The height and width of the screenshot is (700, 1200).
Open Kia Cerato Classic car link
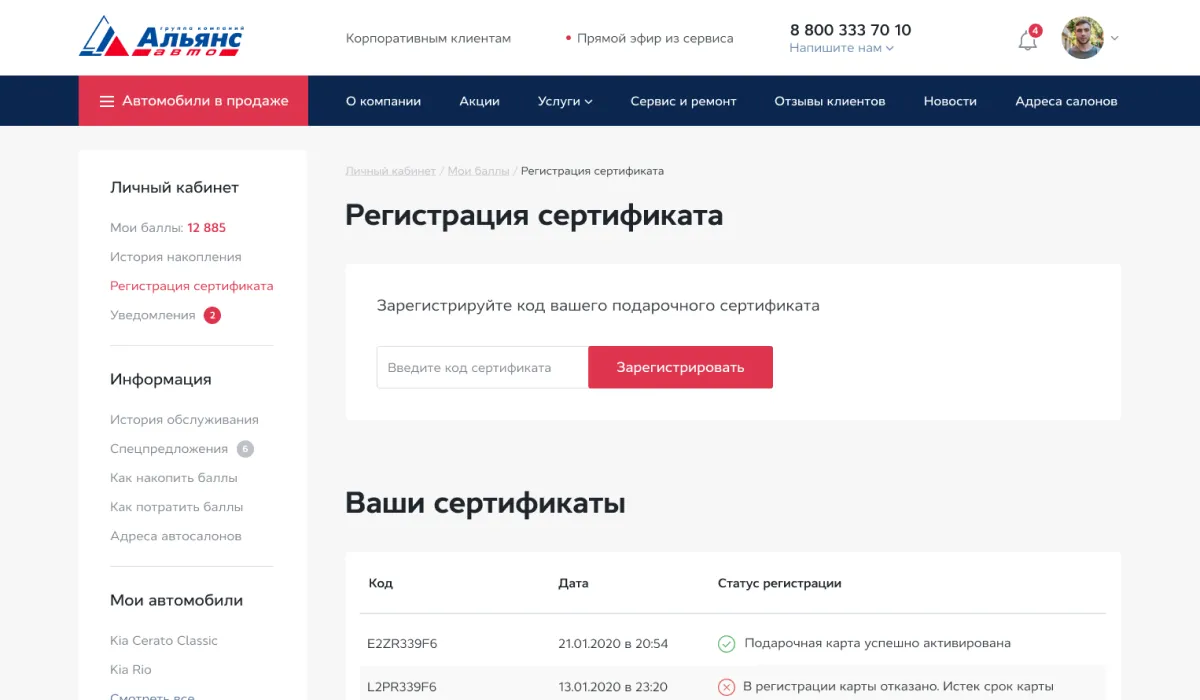164,641
